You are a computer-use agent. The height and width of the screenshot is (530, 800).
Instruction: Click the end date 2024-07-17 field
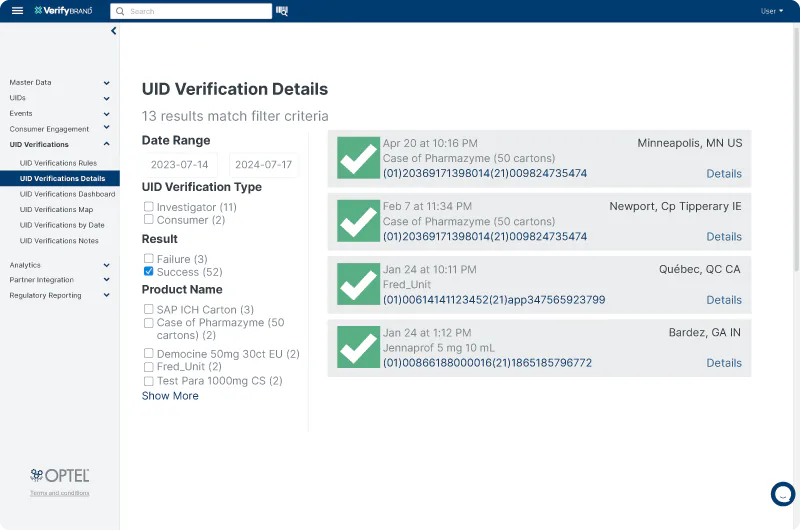[263, 165]
